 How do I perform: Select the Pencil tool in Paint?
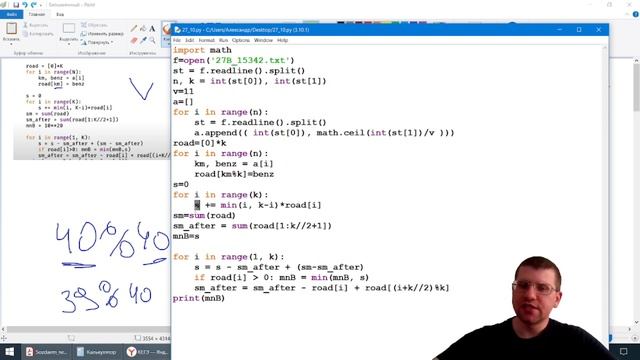click(x=134, y=28)
